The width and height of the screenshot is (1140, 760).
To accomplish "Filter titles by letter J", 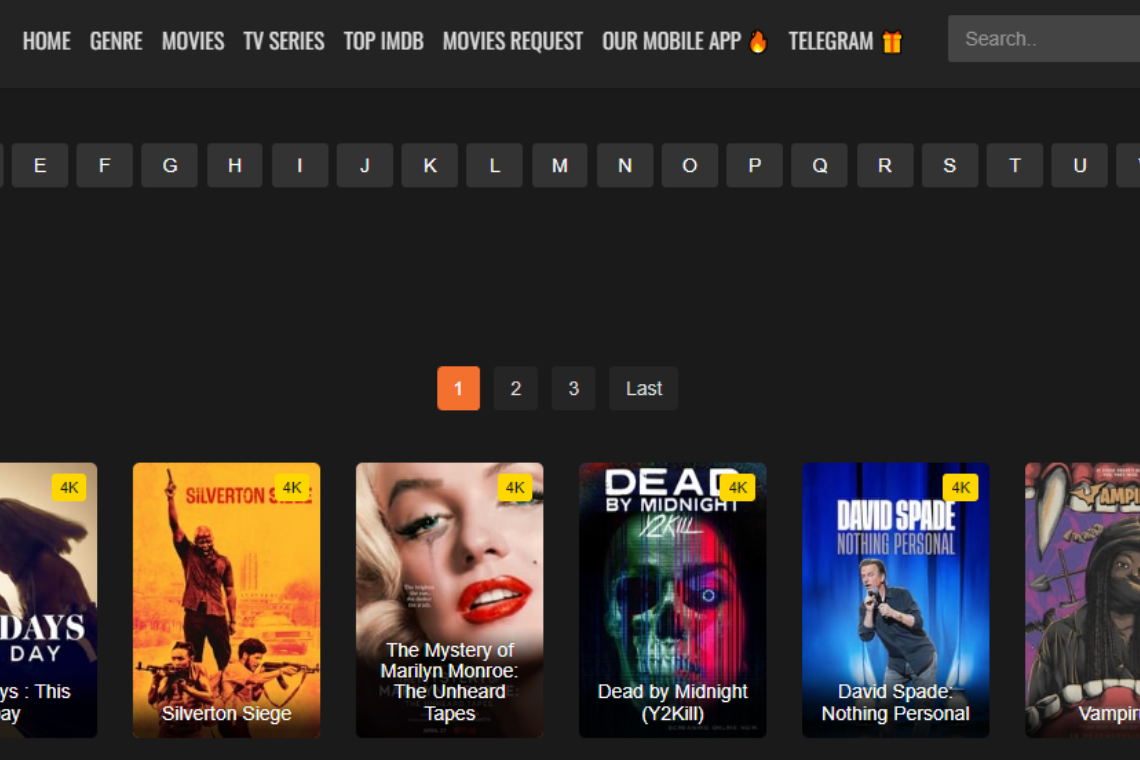I will click(365, 166).
